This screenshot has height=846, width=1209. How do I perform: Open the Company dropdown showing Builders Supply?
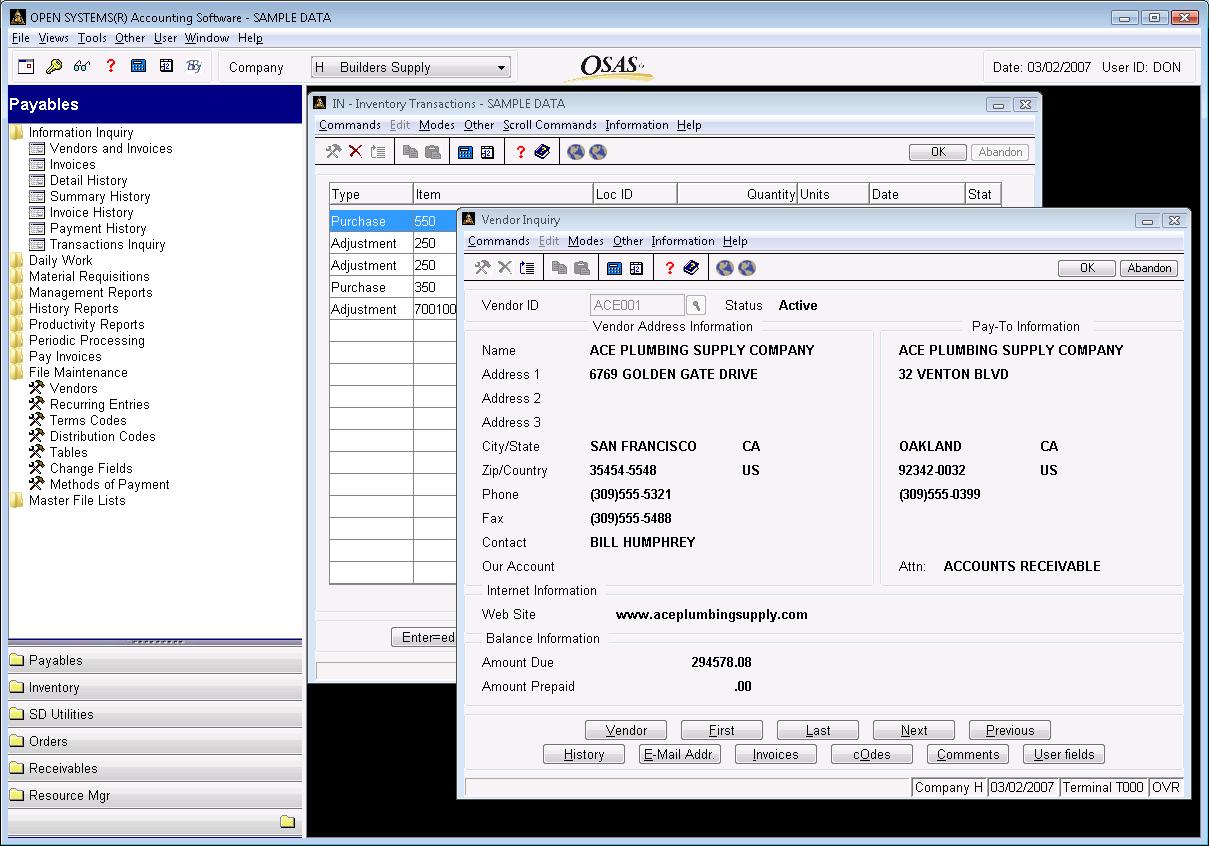click(x=411, y=67)
